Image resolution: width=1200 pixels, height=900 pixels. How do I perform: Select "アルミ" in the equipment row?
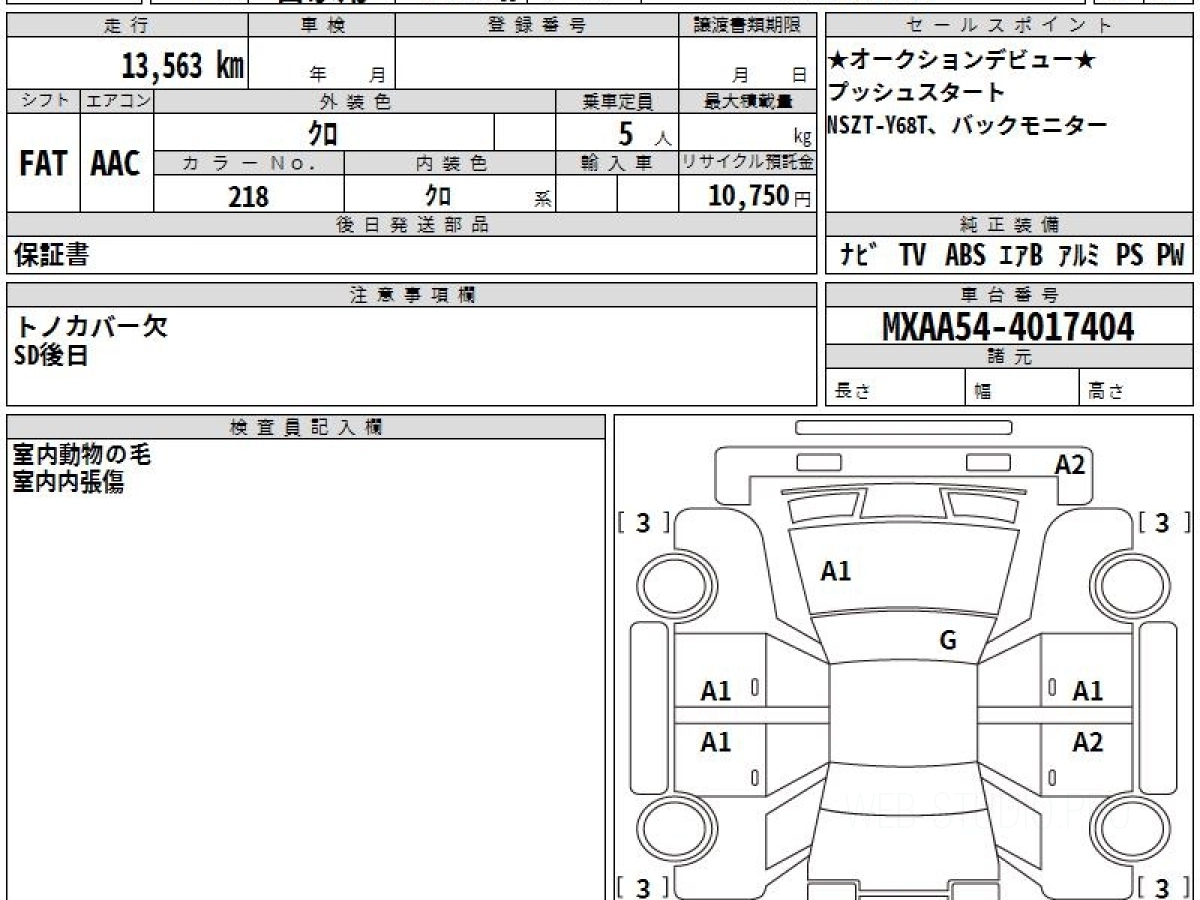(x=1079, y=256)
